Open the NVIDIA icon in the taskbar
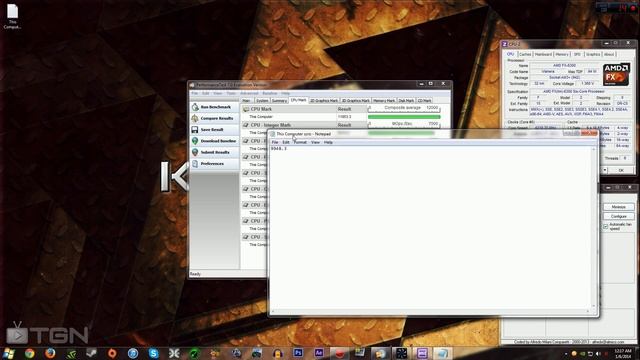Viewport: 640px width, 360px height. click(71, 353)
